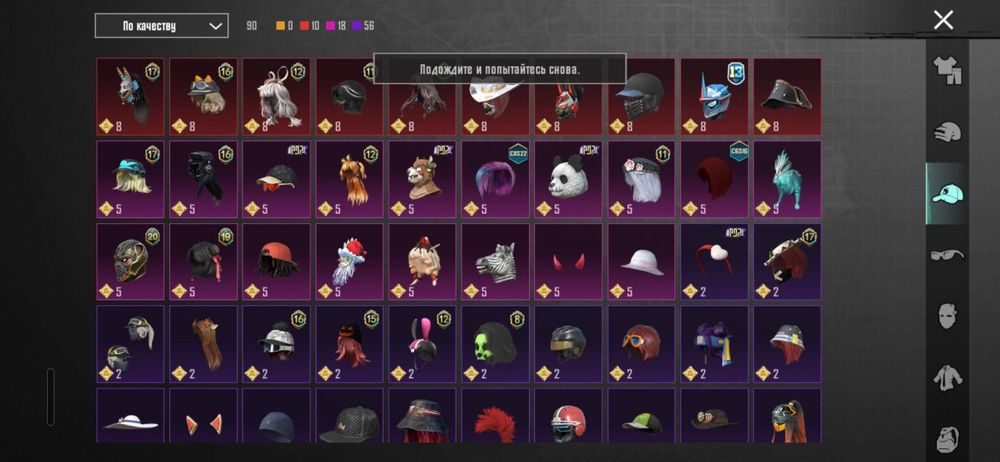1000x462 pixels.
Task: Select the blue robot helmet level 13 item
Action: [x=714, y=97]
